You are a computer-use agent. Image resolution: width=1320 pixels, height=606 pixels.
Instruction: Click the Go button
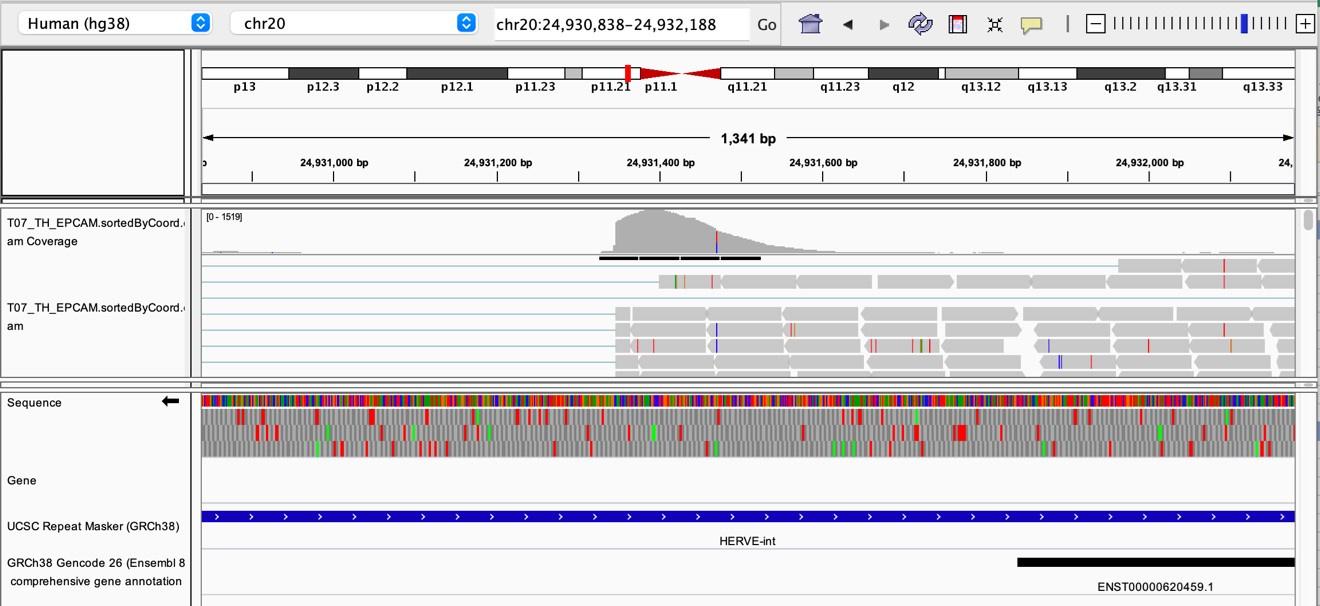(x=767, y=24)
